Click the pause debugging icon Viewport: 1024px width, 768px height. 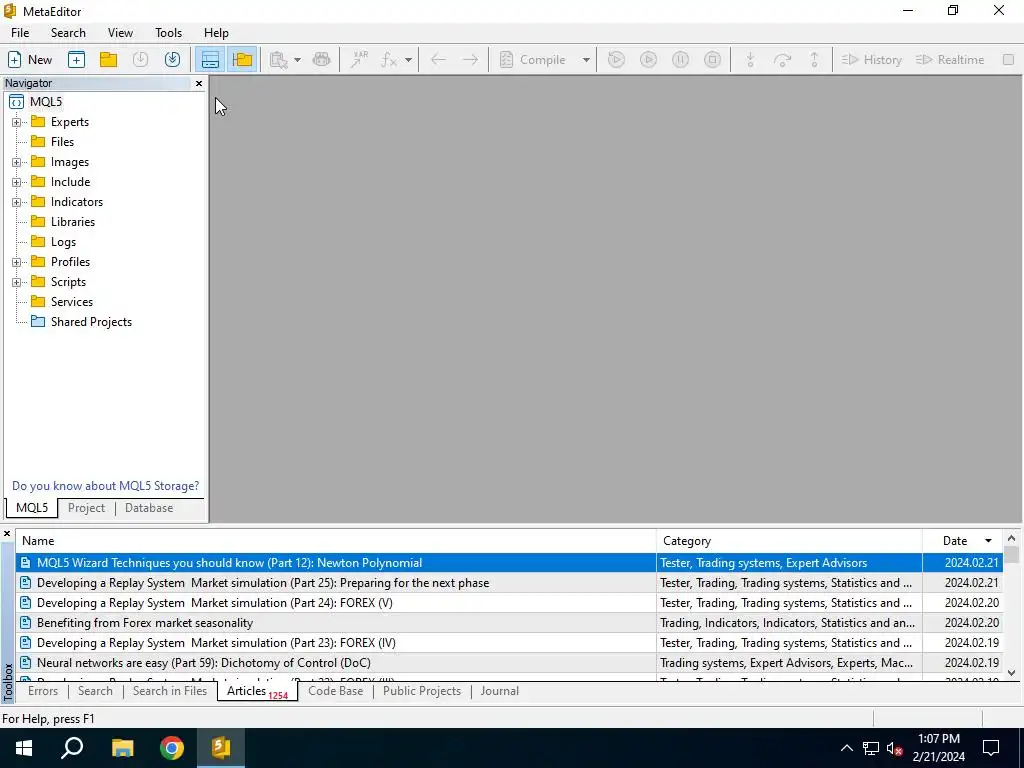pos(680,59)
